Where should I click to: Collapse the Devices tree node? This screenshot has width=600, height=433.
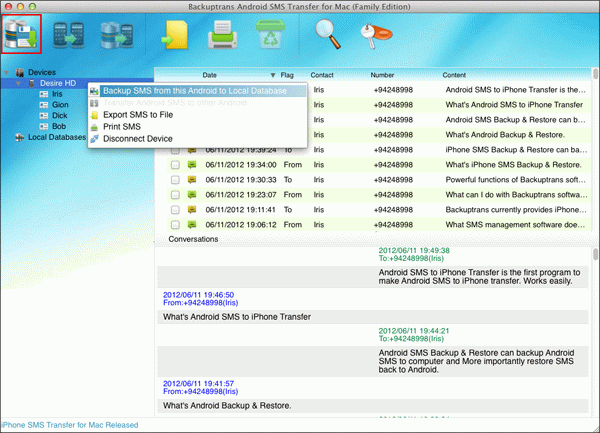(x=7, y=72)
